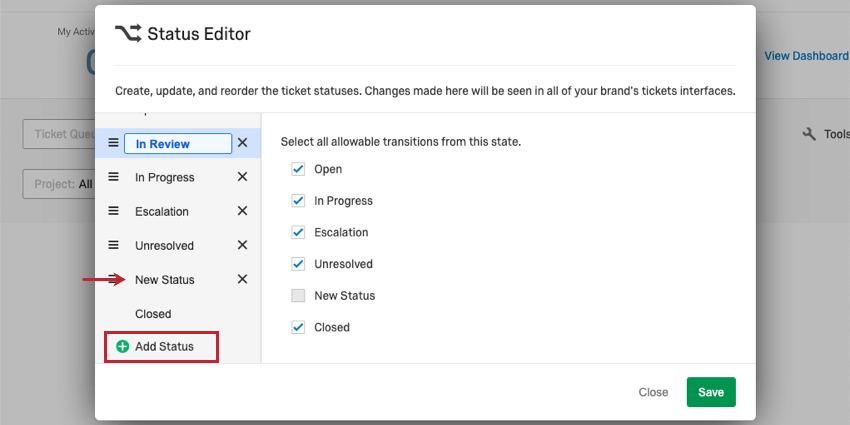Click the green plus Add Status icon
This screenshot has width=850, height=425.
(x=123, y=346)
